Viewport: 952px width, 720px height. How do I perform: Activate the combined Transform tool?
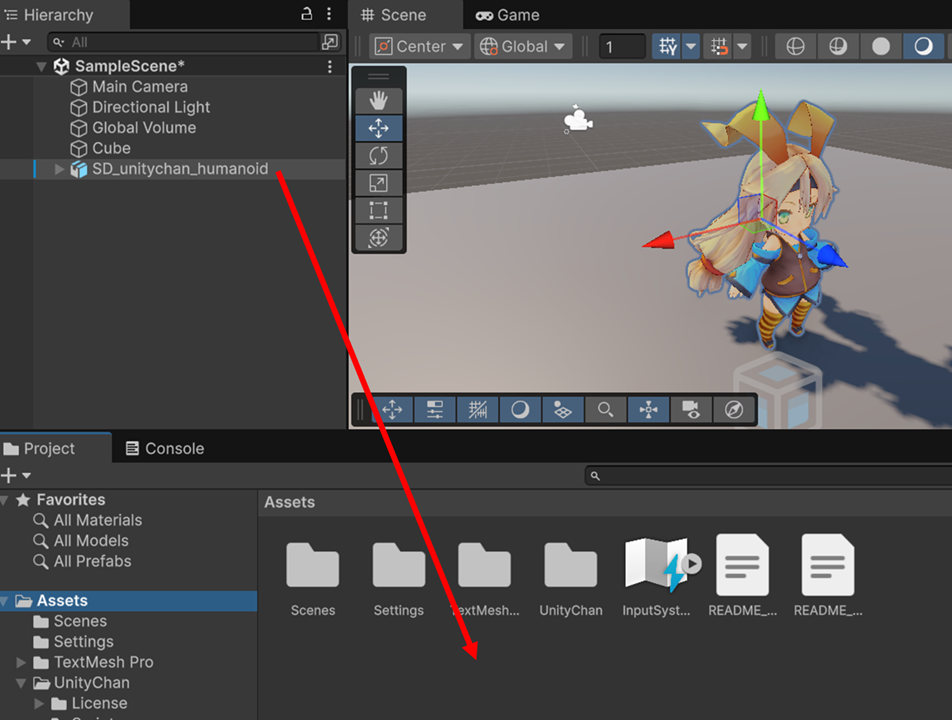coord(379,238)
